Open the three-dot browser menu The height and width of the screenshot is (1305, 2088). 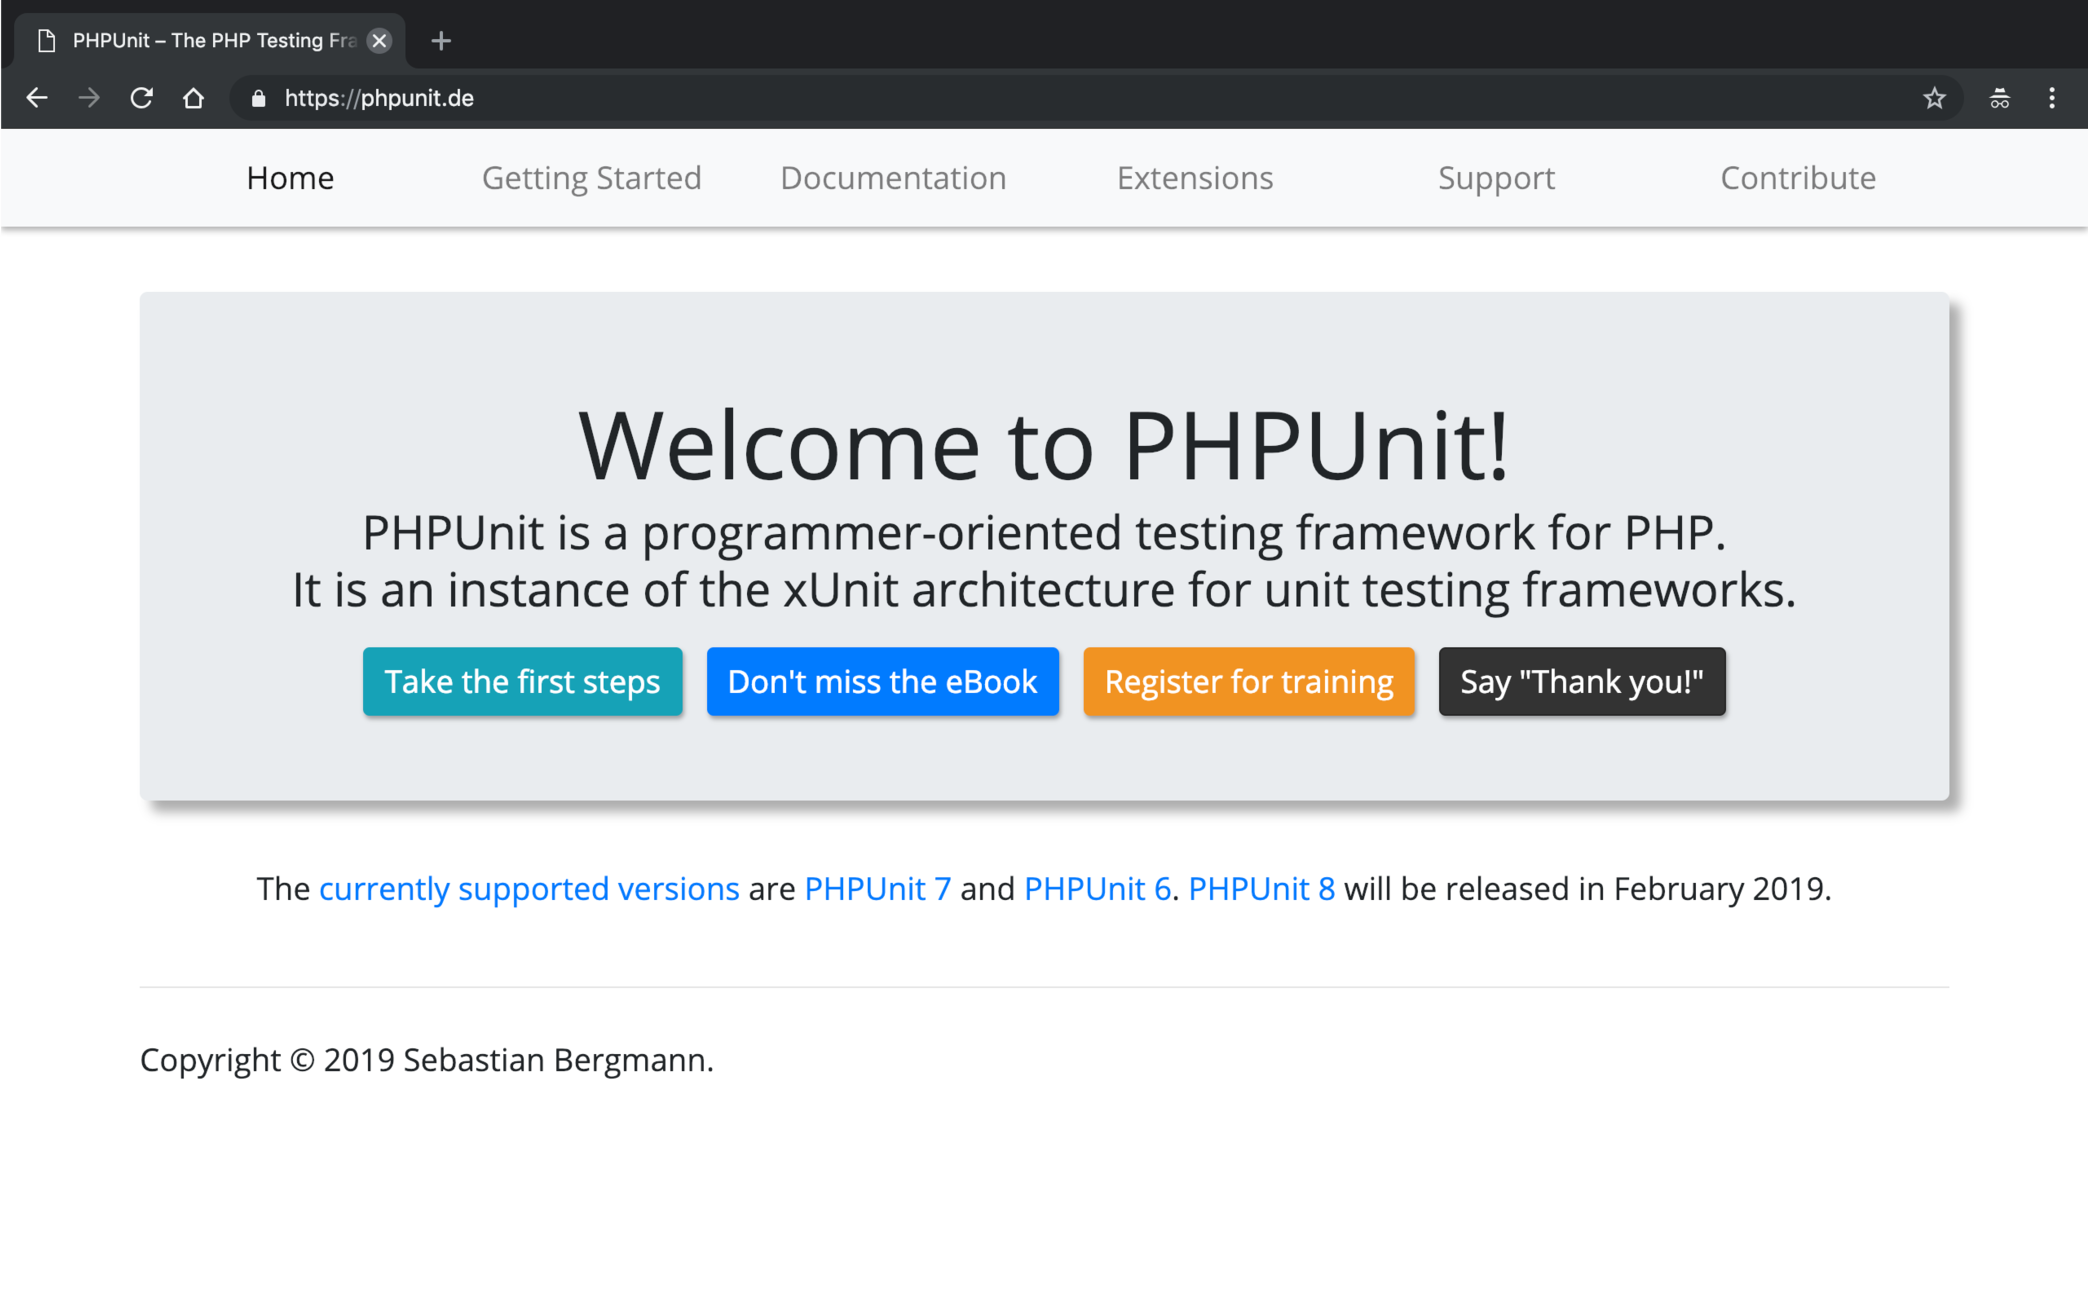pos(2051,98)
